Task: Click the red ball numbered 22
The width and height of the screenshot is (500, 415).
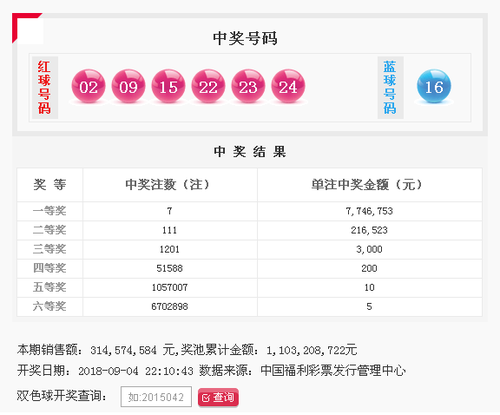Action: coord(208,86)
